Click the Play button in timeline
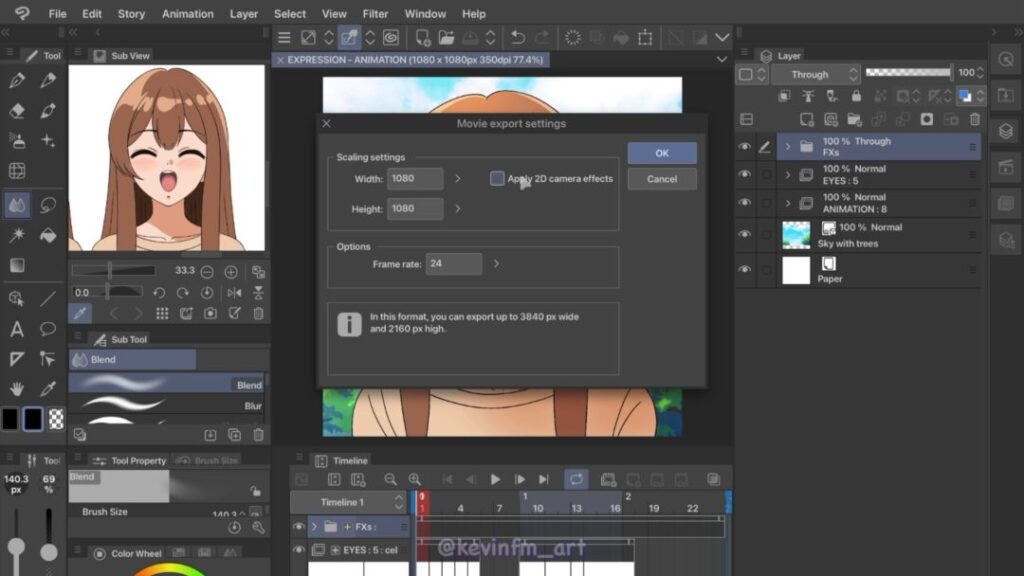1024x576 pixels. pyautogui.click(x=495, y=480)
